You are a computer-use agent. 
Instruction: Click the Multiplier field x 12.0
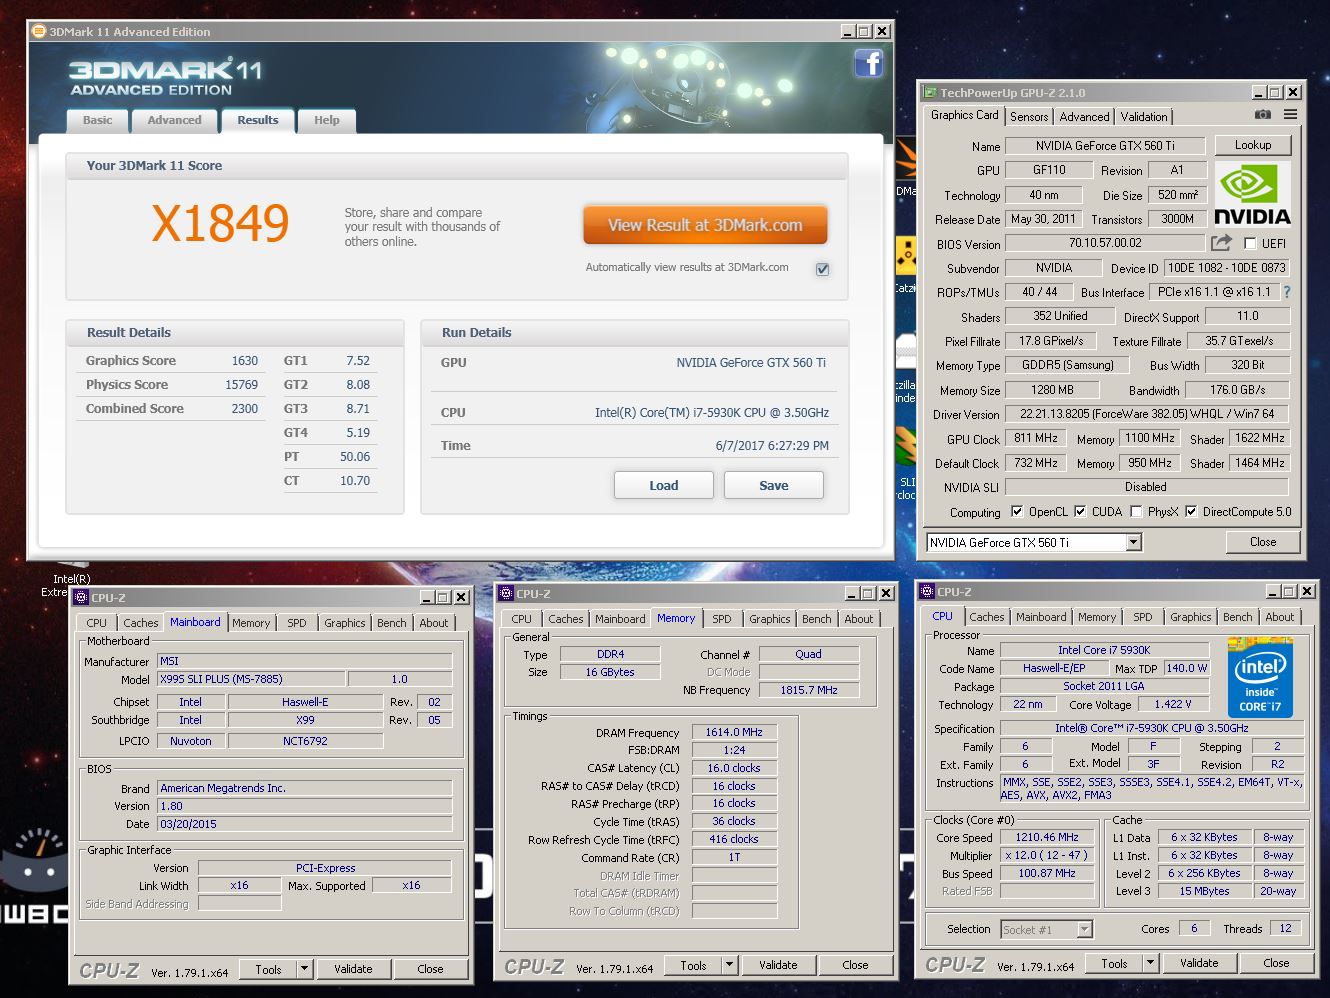pyautogui.click(x=1046, y=855)
